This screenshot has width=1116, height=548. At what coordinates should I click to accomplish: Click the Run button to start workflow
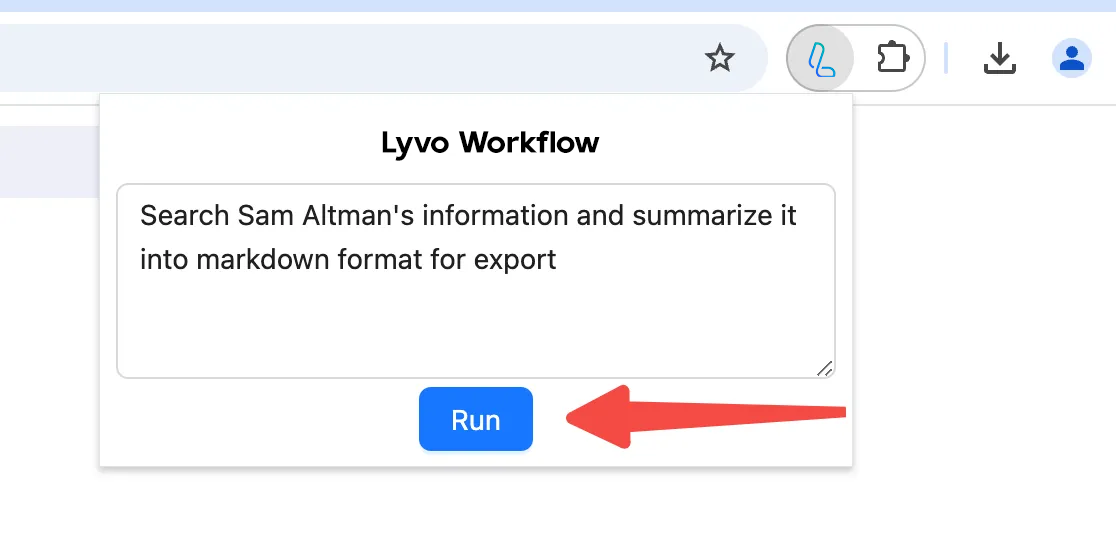pyautogui.click(x=475, y=419)
